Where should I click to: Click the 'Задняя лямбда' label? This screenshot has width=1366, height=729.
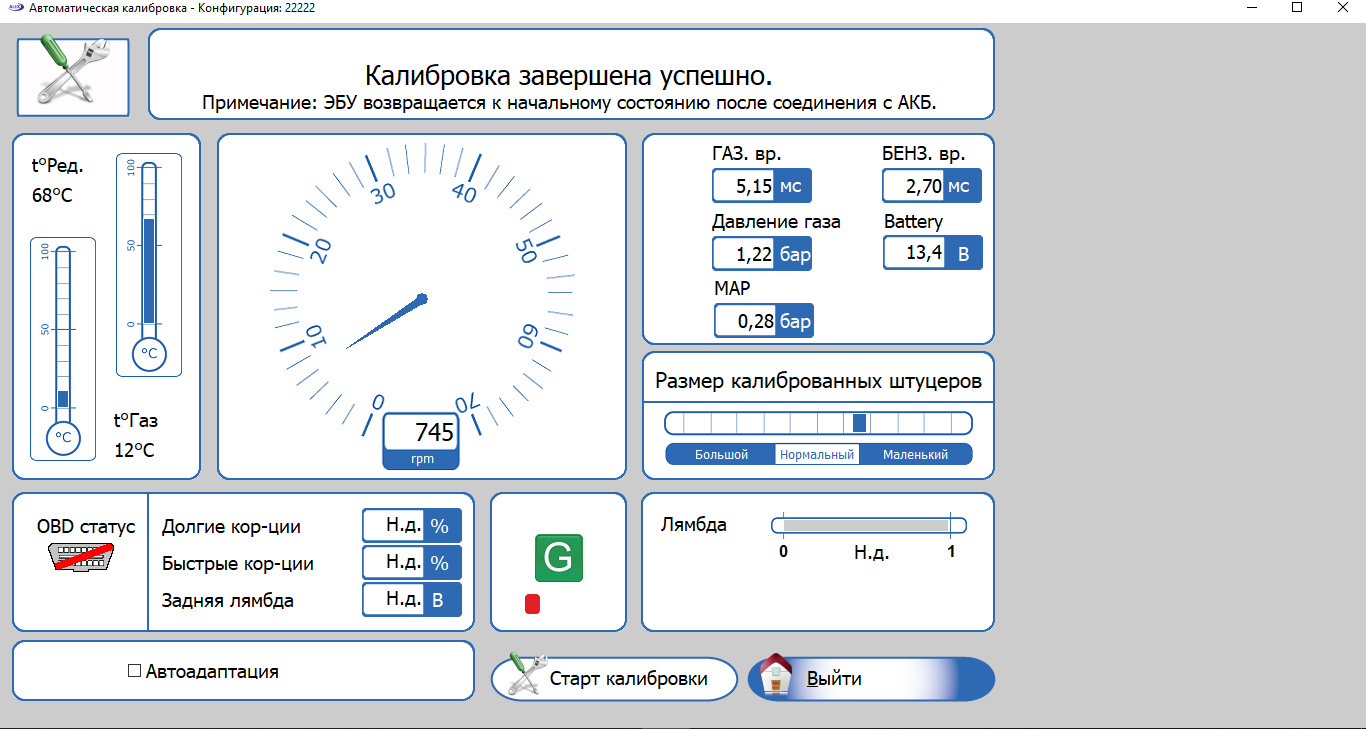[x=228, y=600]
